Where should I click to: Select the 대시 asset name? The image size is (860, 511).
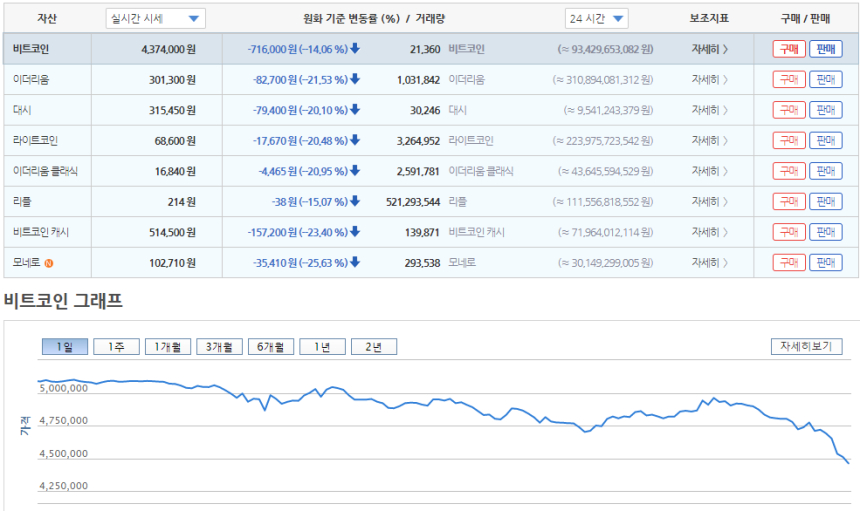(22, 110)
